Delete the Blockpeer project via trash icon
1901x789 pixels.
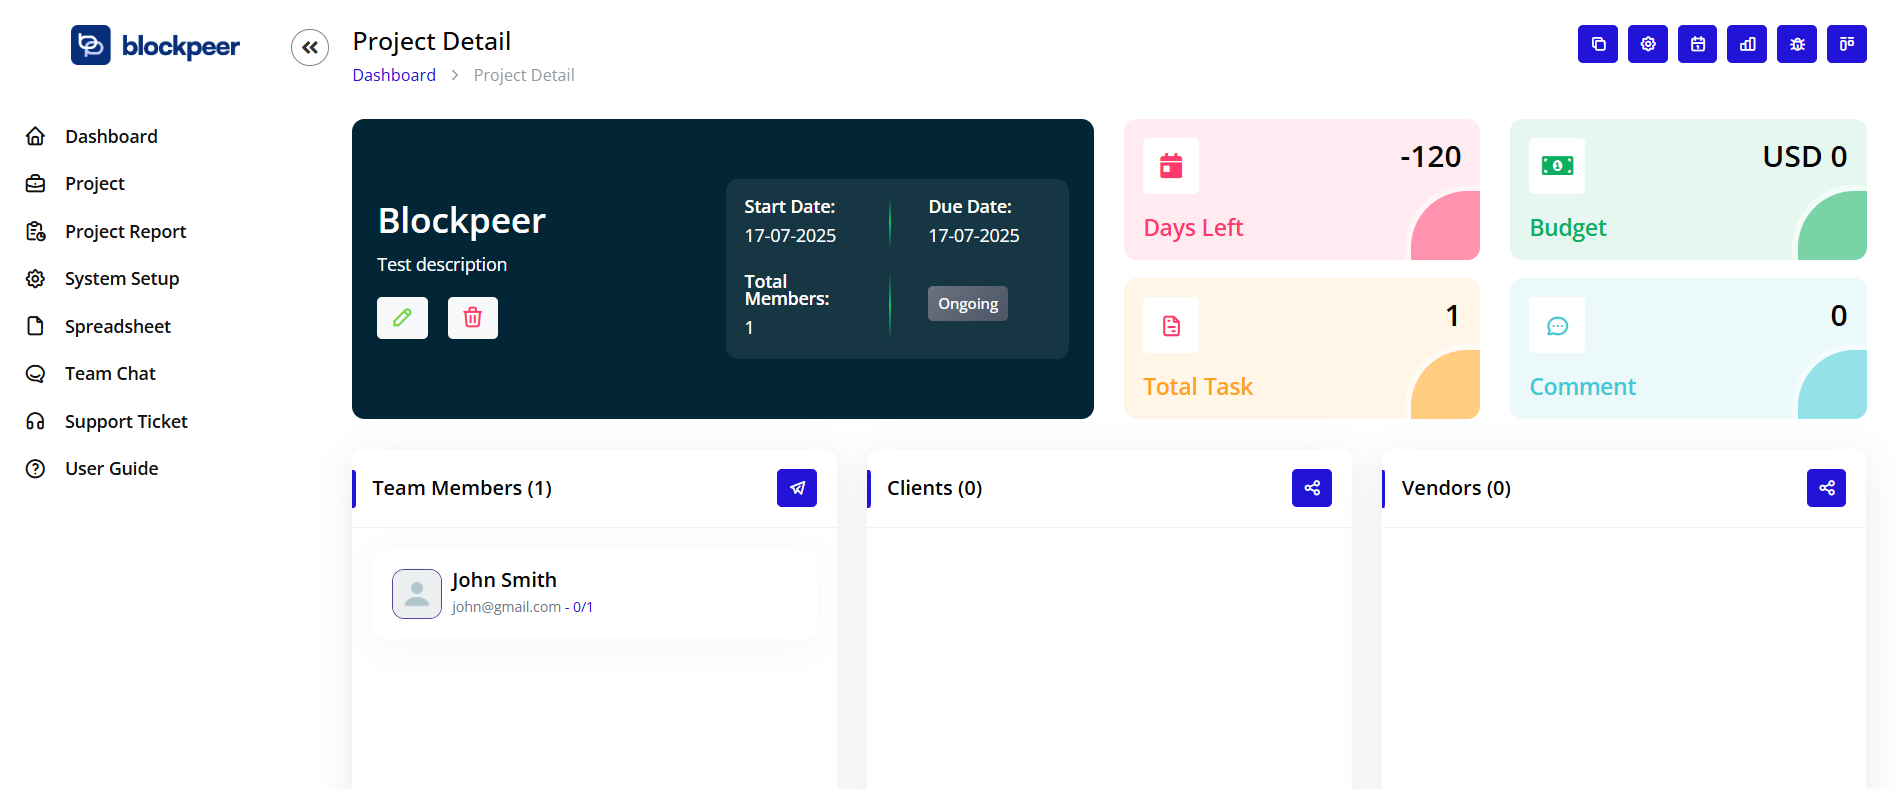(x=472, y=318)
